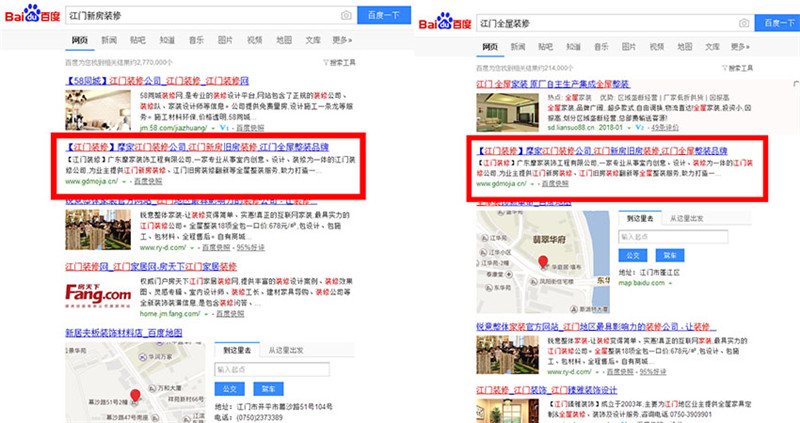Expand the dropdown arrow after www.ry-d.com on 江门新房装修 page
800x423 pixels.
(x=192, y=248)
